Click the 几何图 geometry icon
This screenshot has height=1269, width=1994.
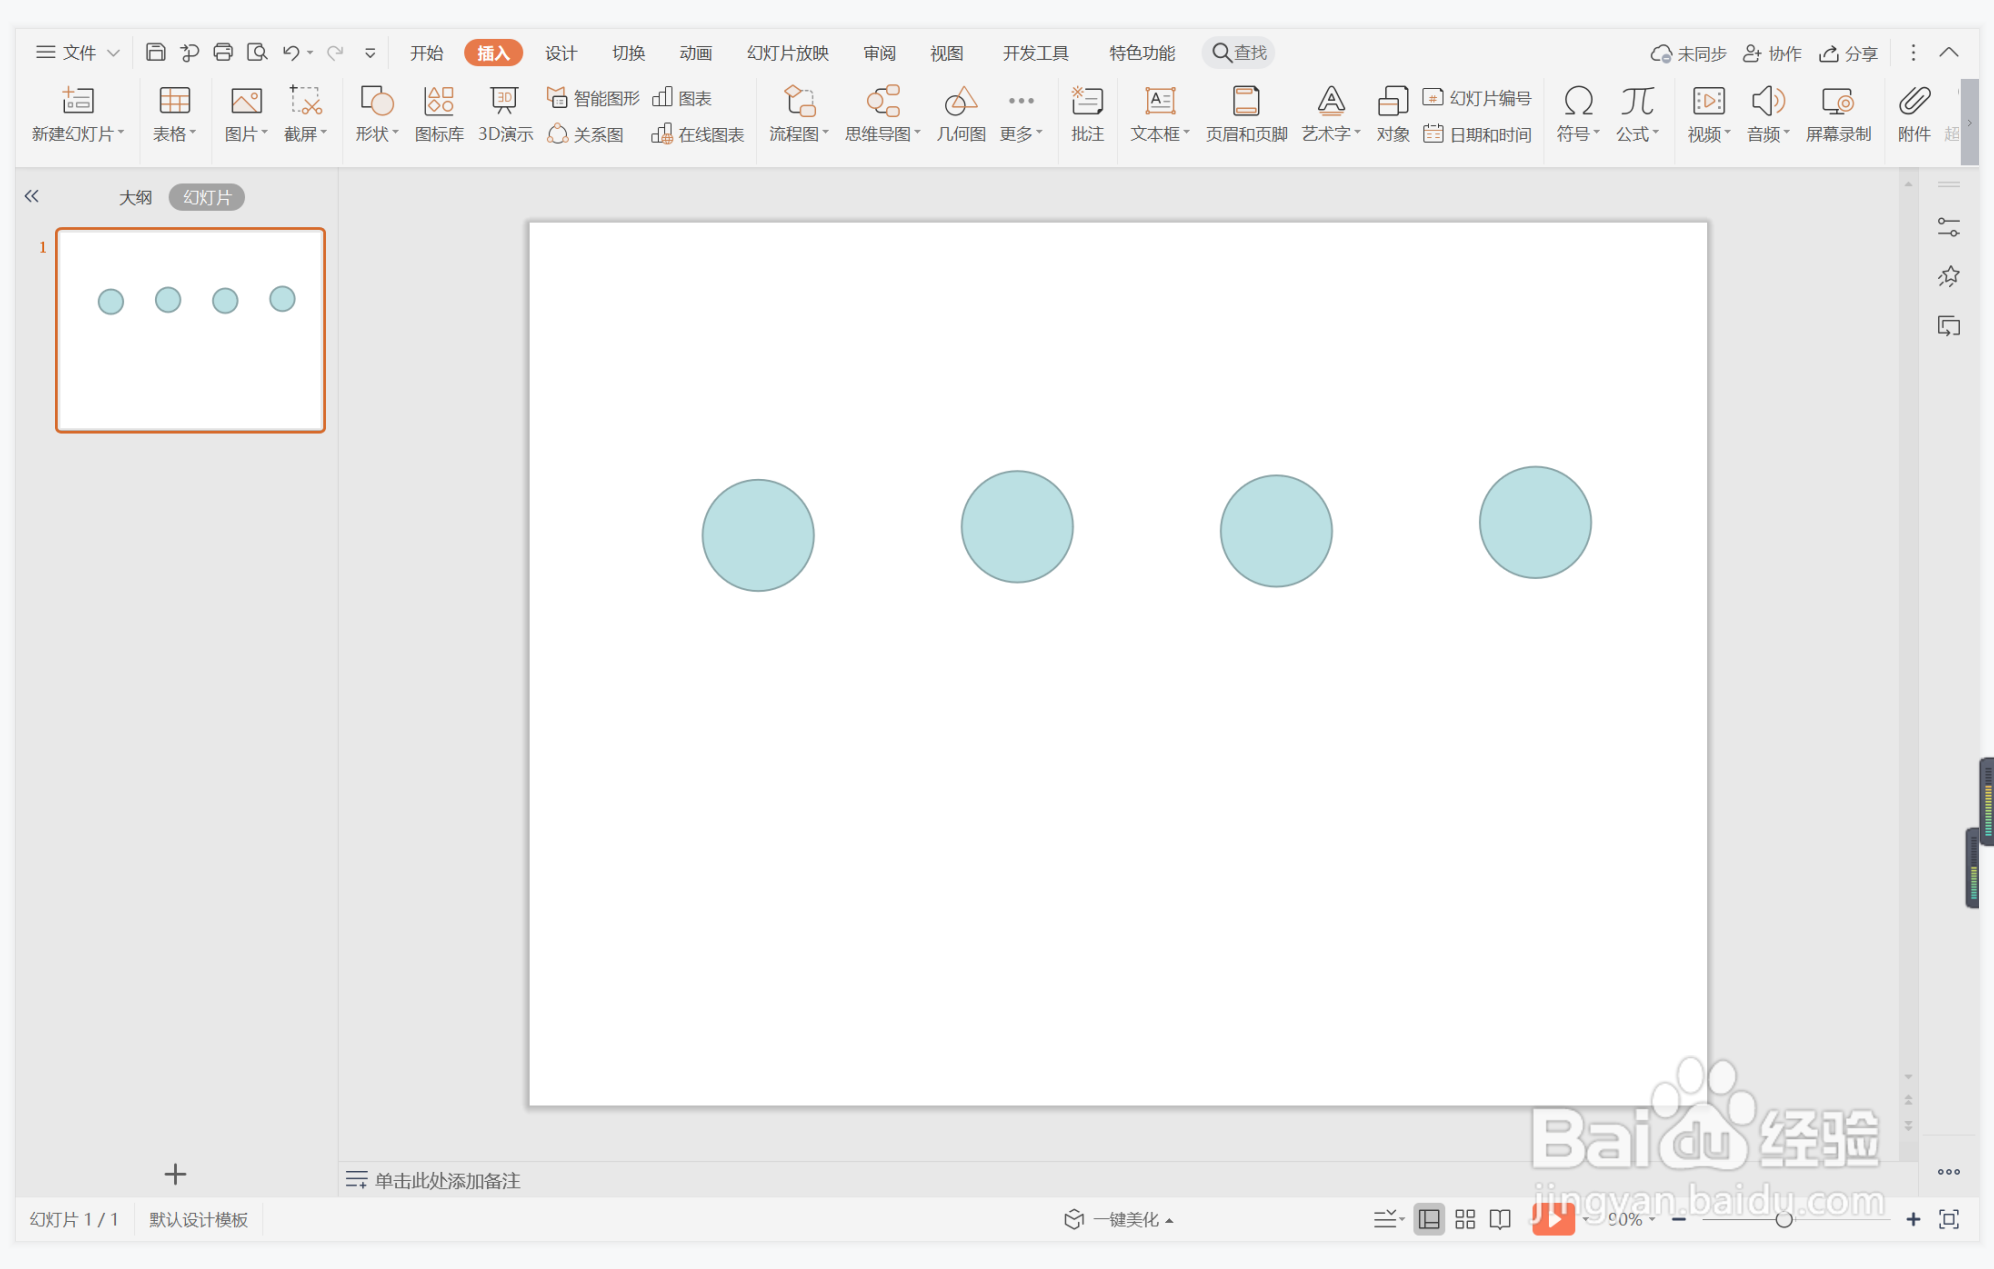coord(960,113)
